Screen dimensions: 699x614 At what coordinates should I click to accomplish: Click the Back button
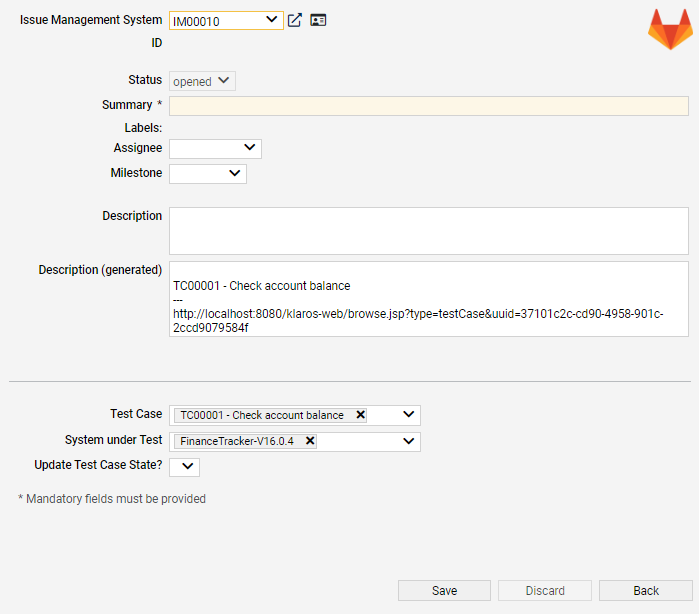[646, 590]
